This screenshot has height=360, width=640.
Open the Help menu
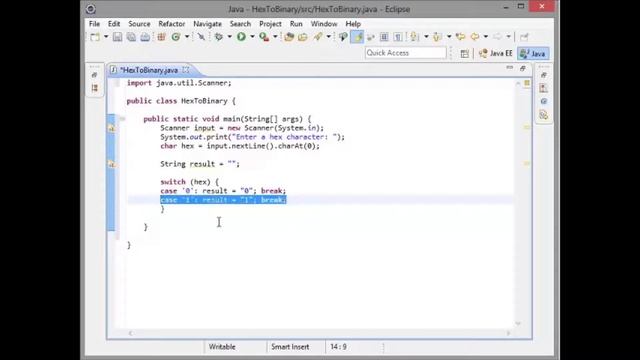353,24
